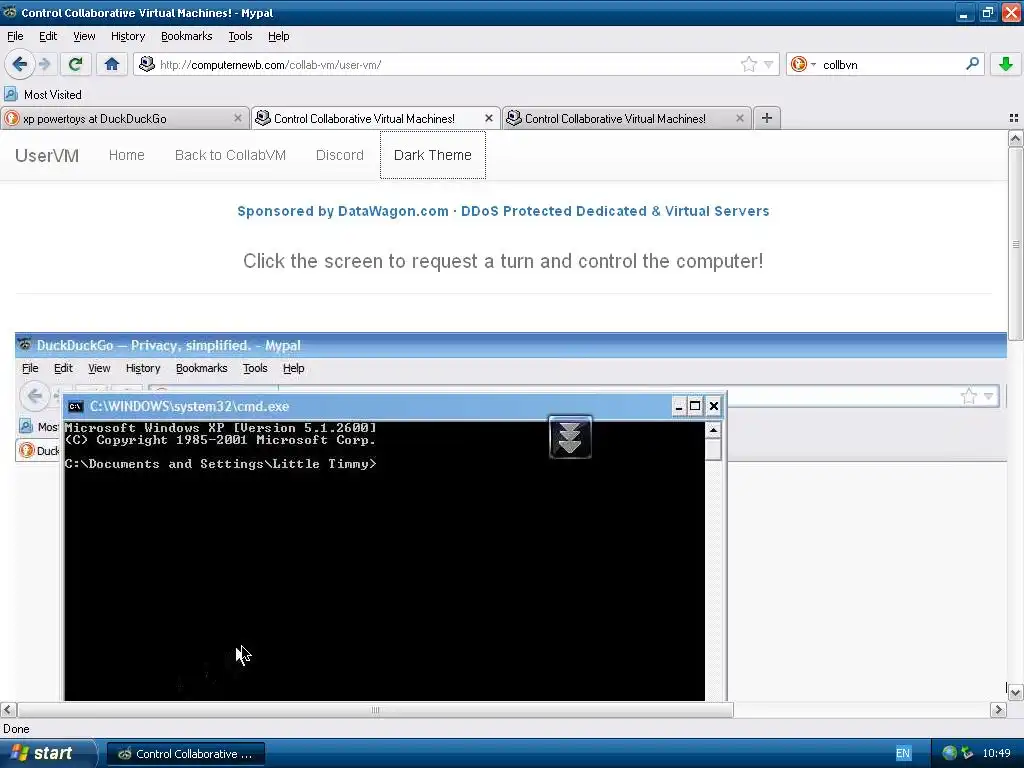Toggle the Dark Theme option
Viewport: 1024px width, 768px height.
coord(432,155)
